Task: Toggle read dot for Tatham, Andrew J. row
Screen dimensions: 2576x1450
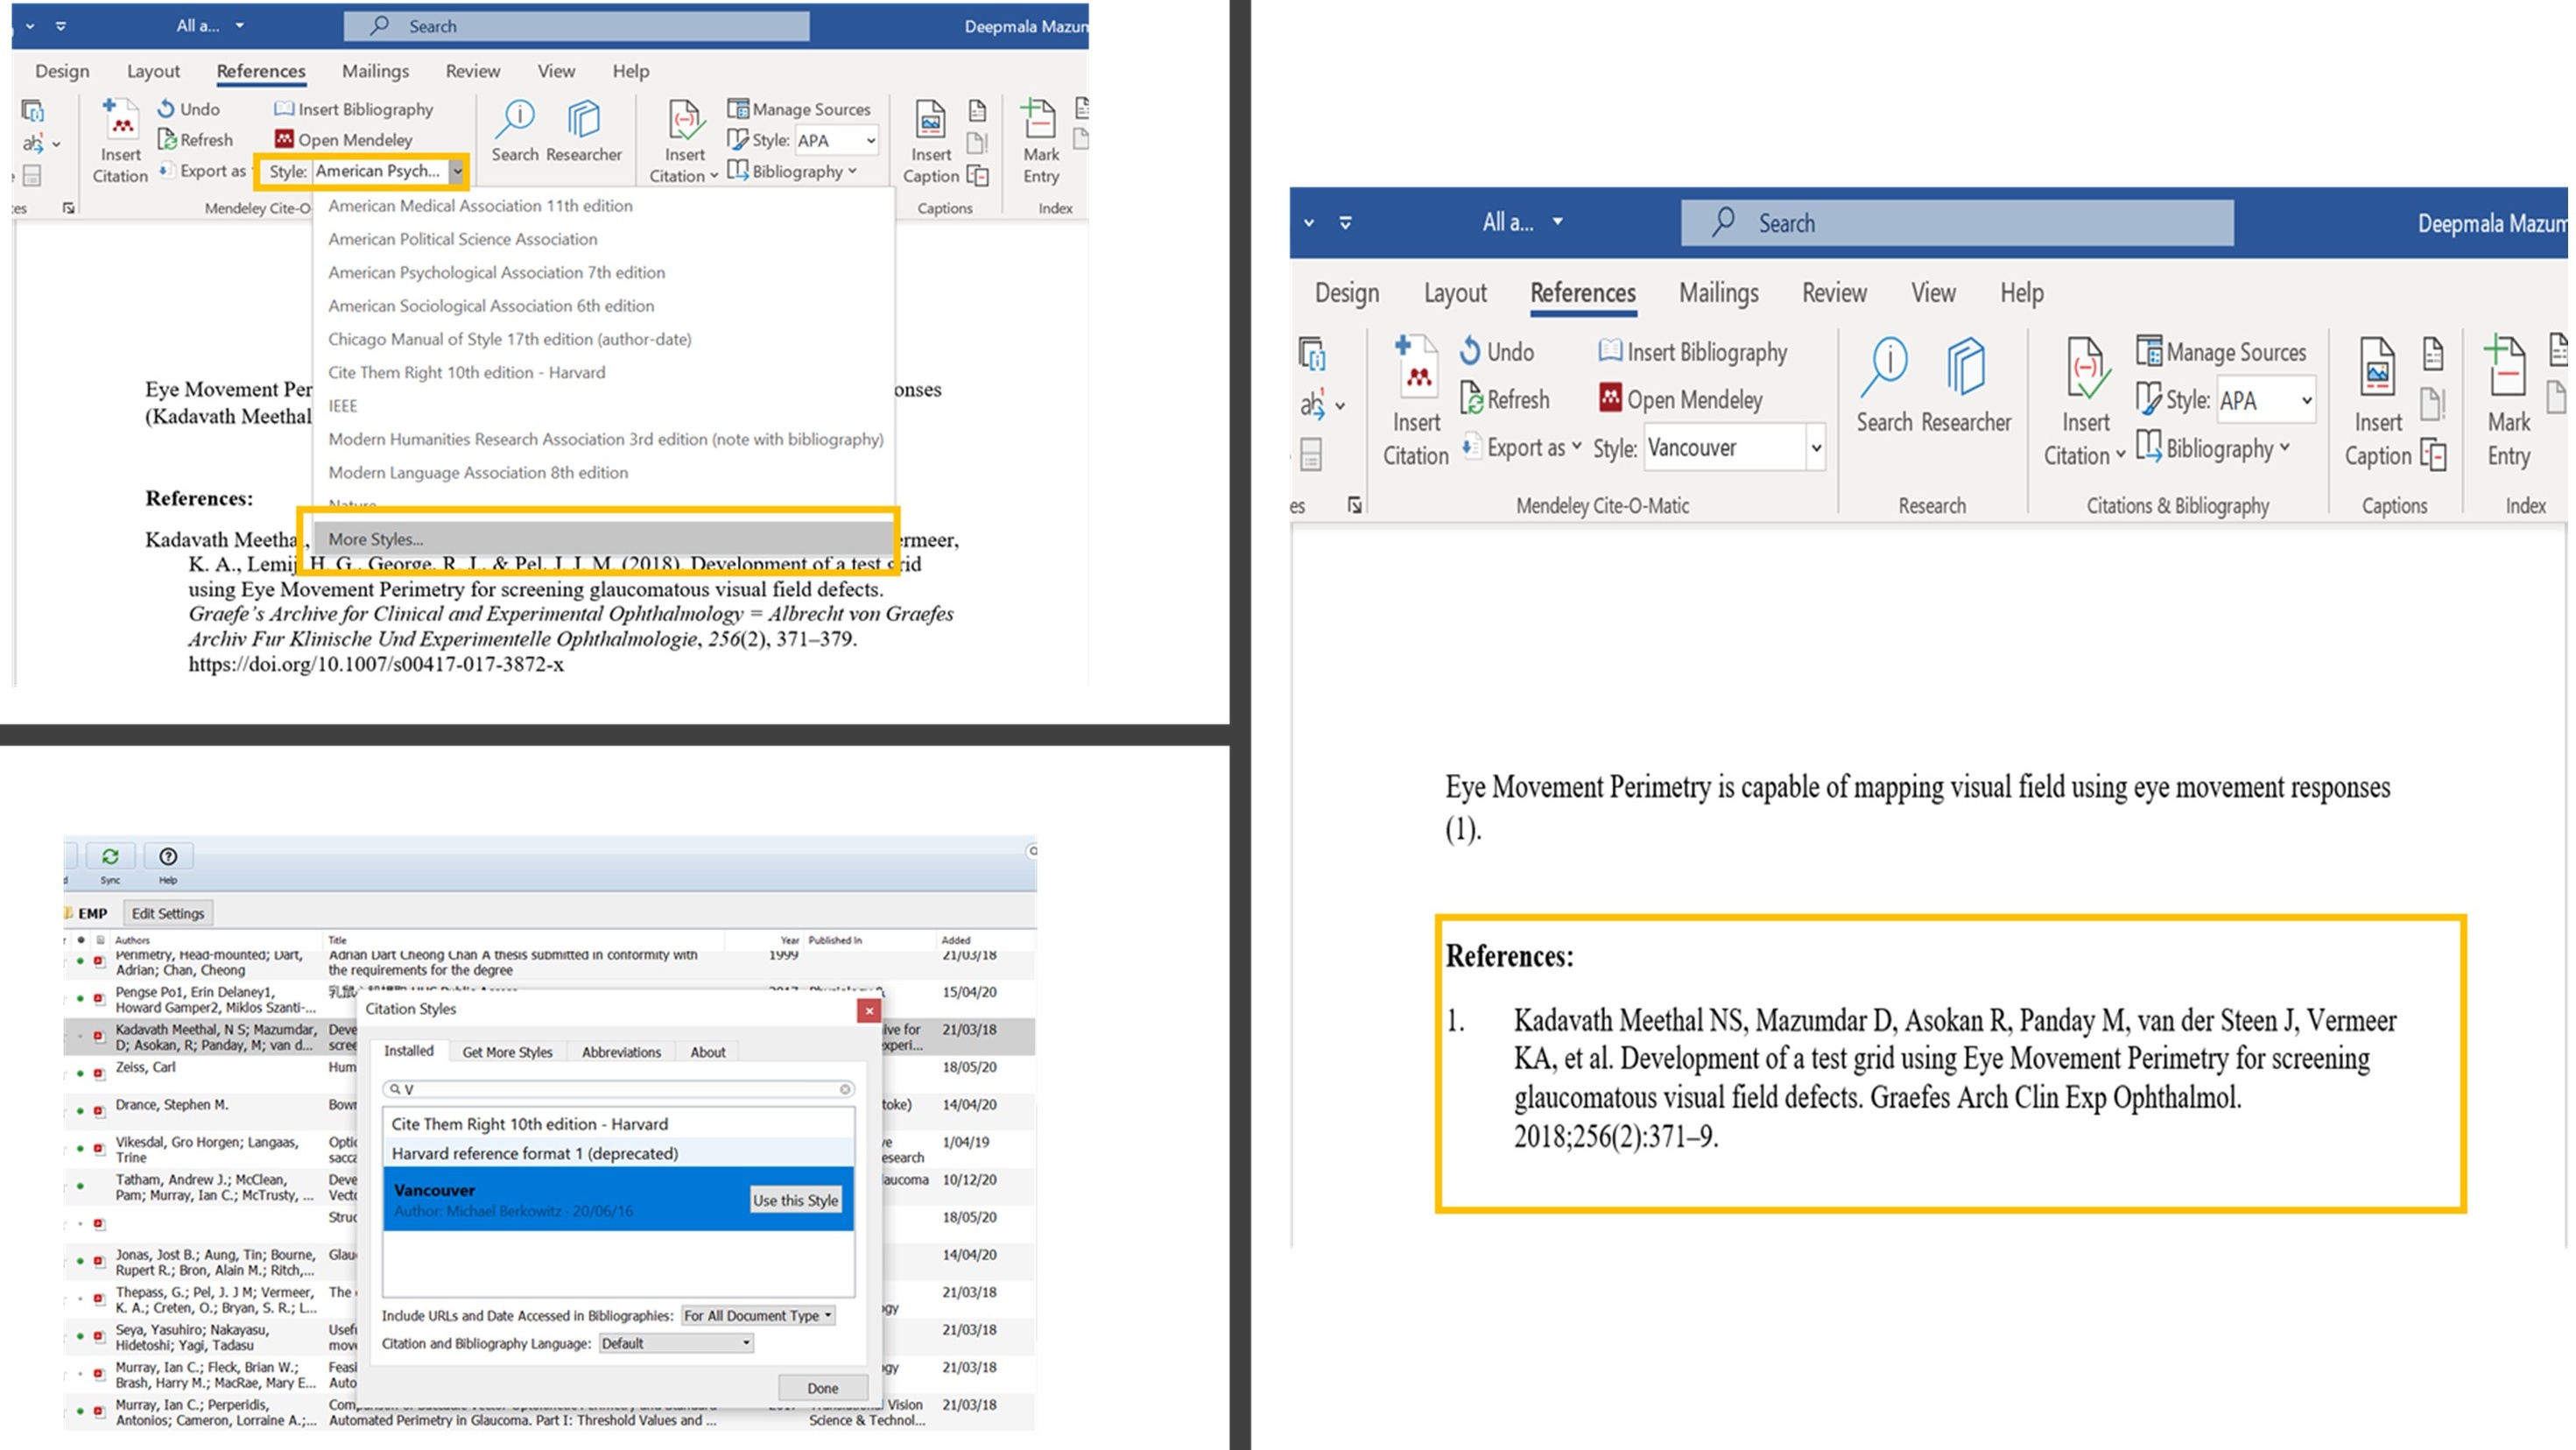Action: click(80, 1186)
